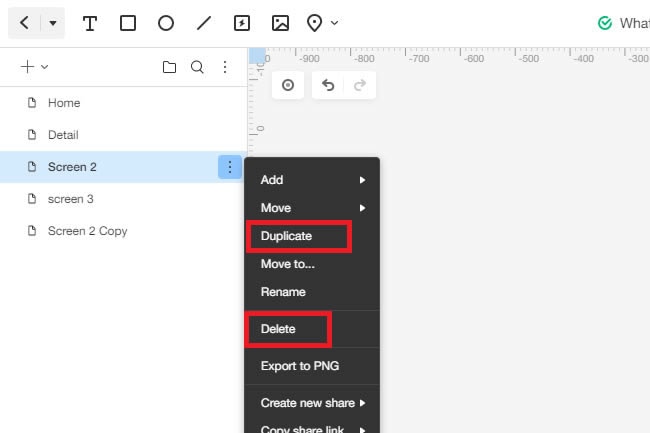Add a new page with plus icon
The image size is (650, 433).
(27, 67)
